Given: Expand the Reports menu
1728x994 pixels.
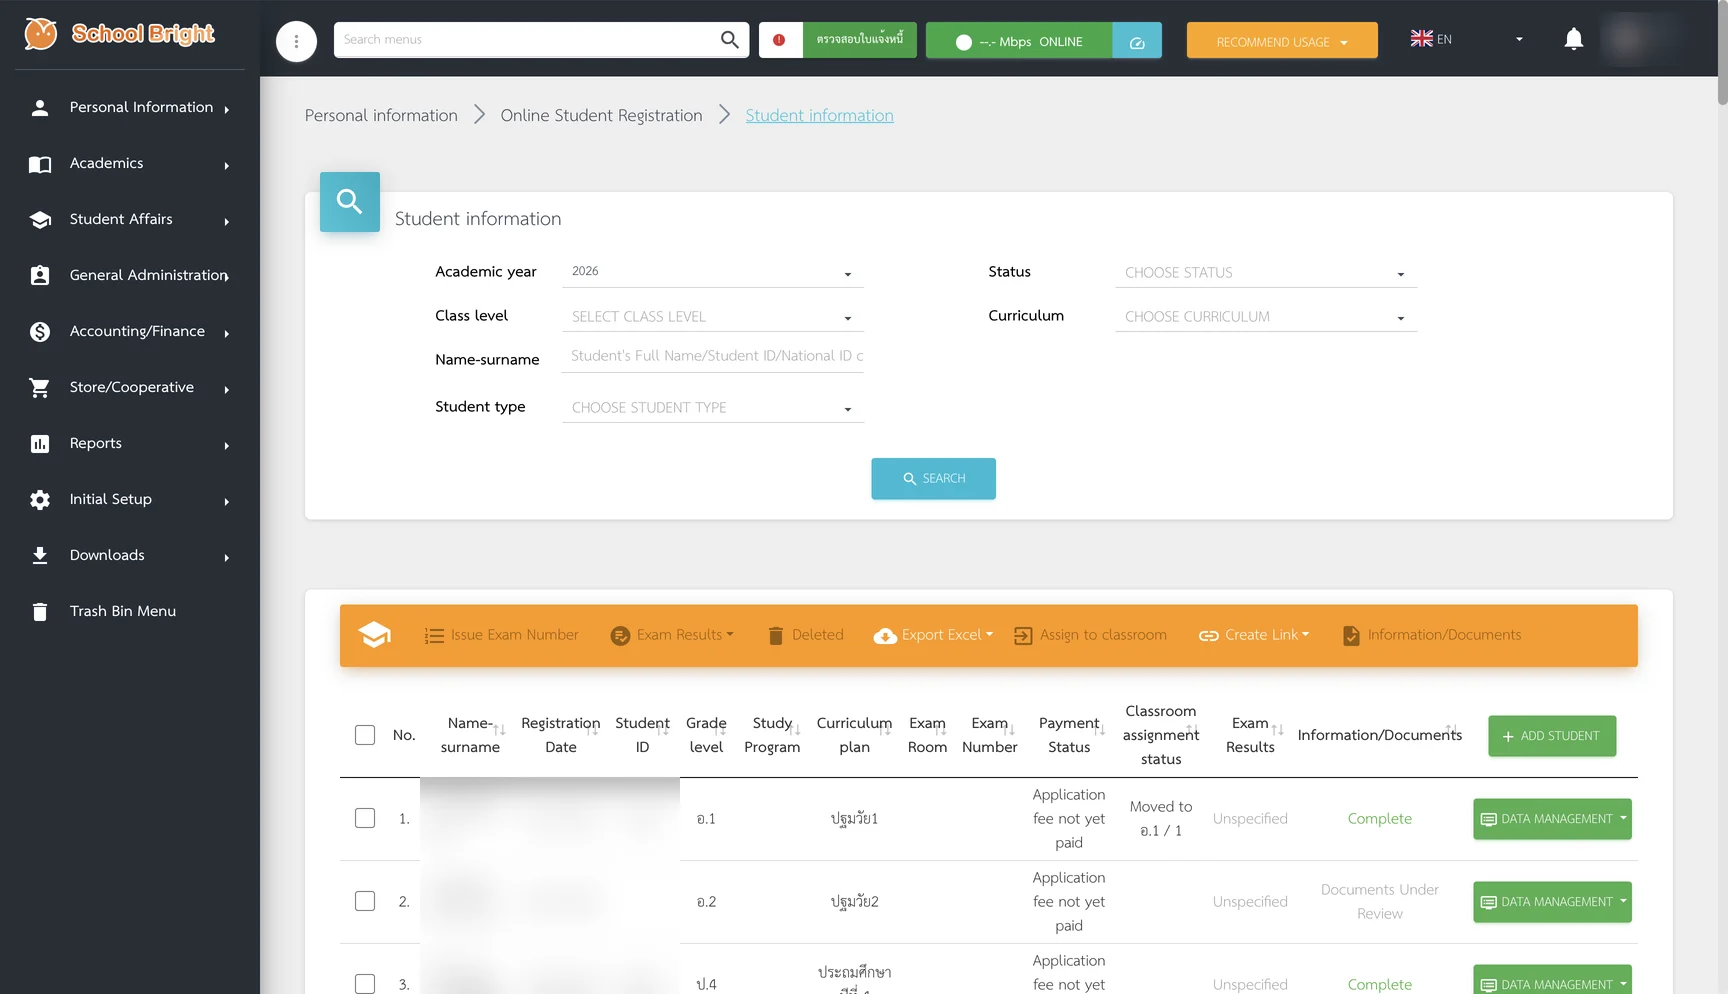Looking at the screenshot, I should [x=130, y=444].
